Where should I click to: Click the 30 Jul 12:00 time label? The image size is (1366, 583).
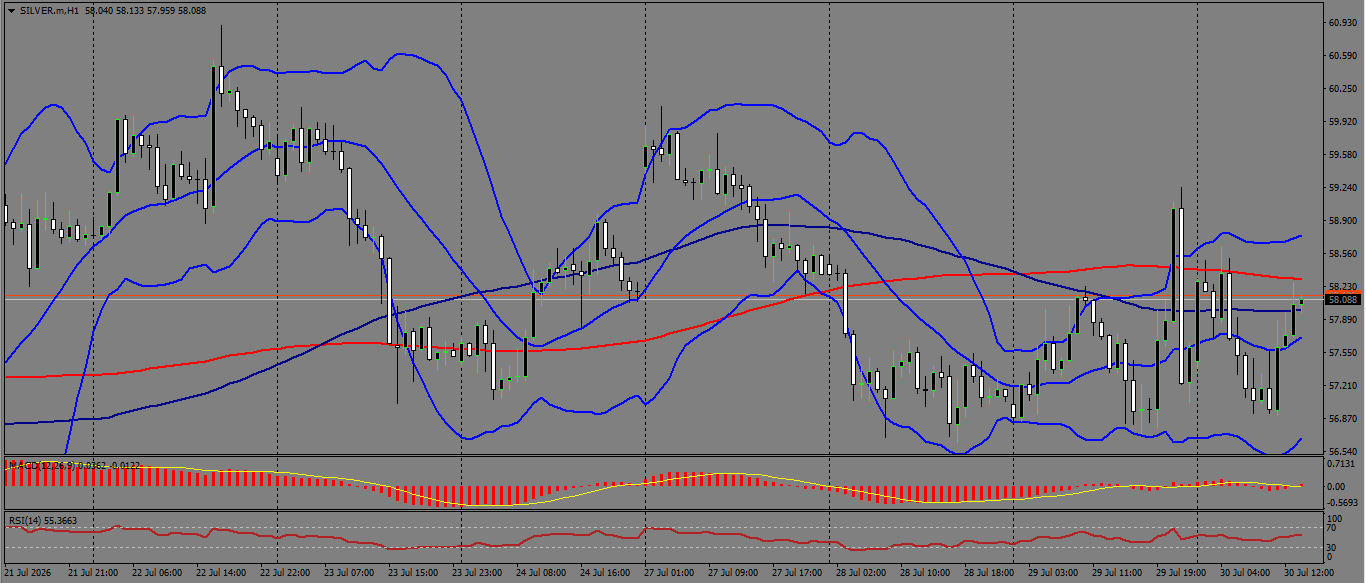point(1308,574)
